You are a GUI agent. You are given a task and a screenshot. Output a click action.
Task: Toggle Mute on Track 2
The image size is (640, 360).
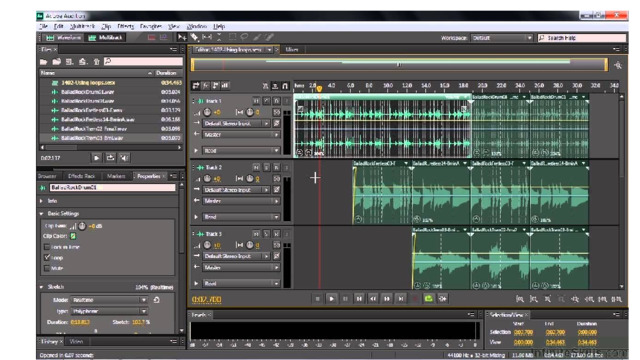(x=256, y=167)
